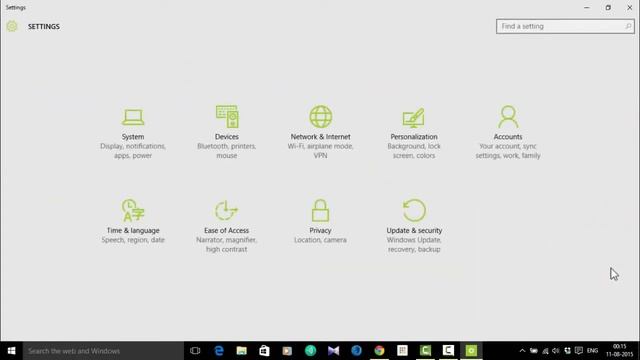This screenshot has width=640, height=360.
Task: Click 'Location, camera' description
Action: click(x=320, y=240)
